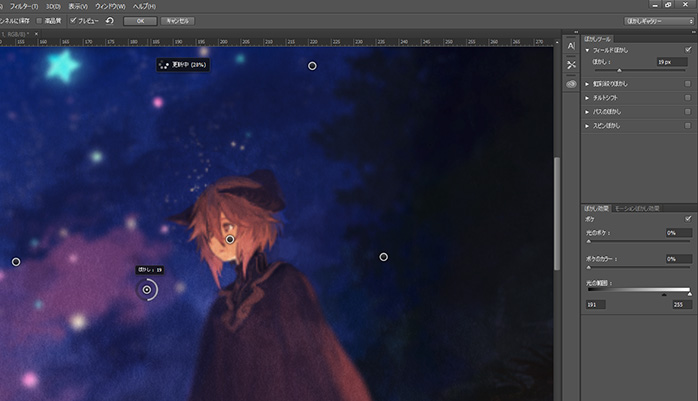Open the 表示(V) menu
The image size is (698, 401).
[x=78, y=7]
